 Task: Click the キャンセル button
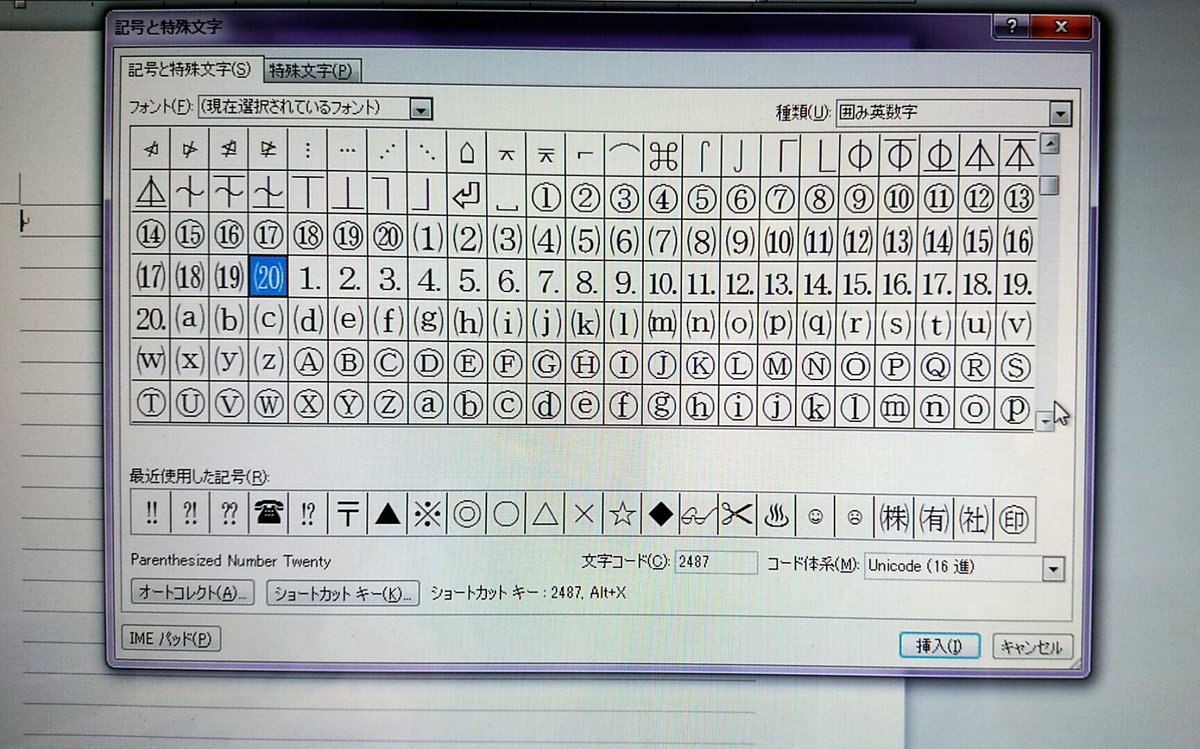[x=1032, y=647]
